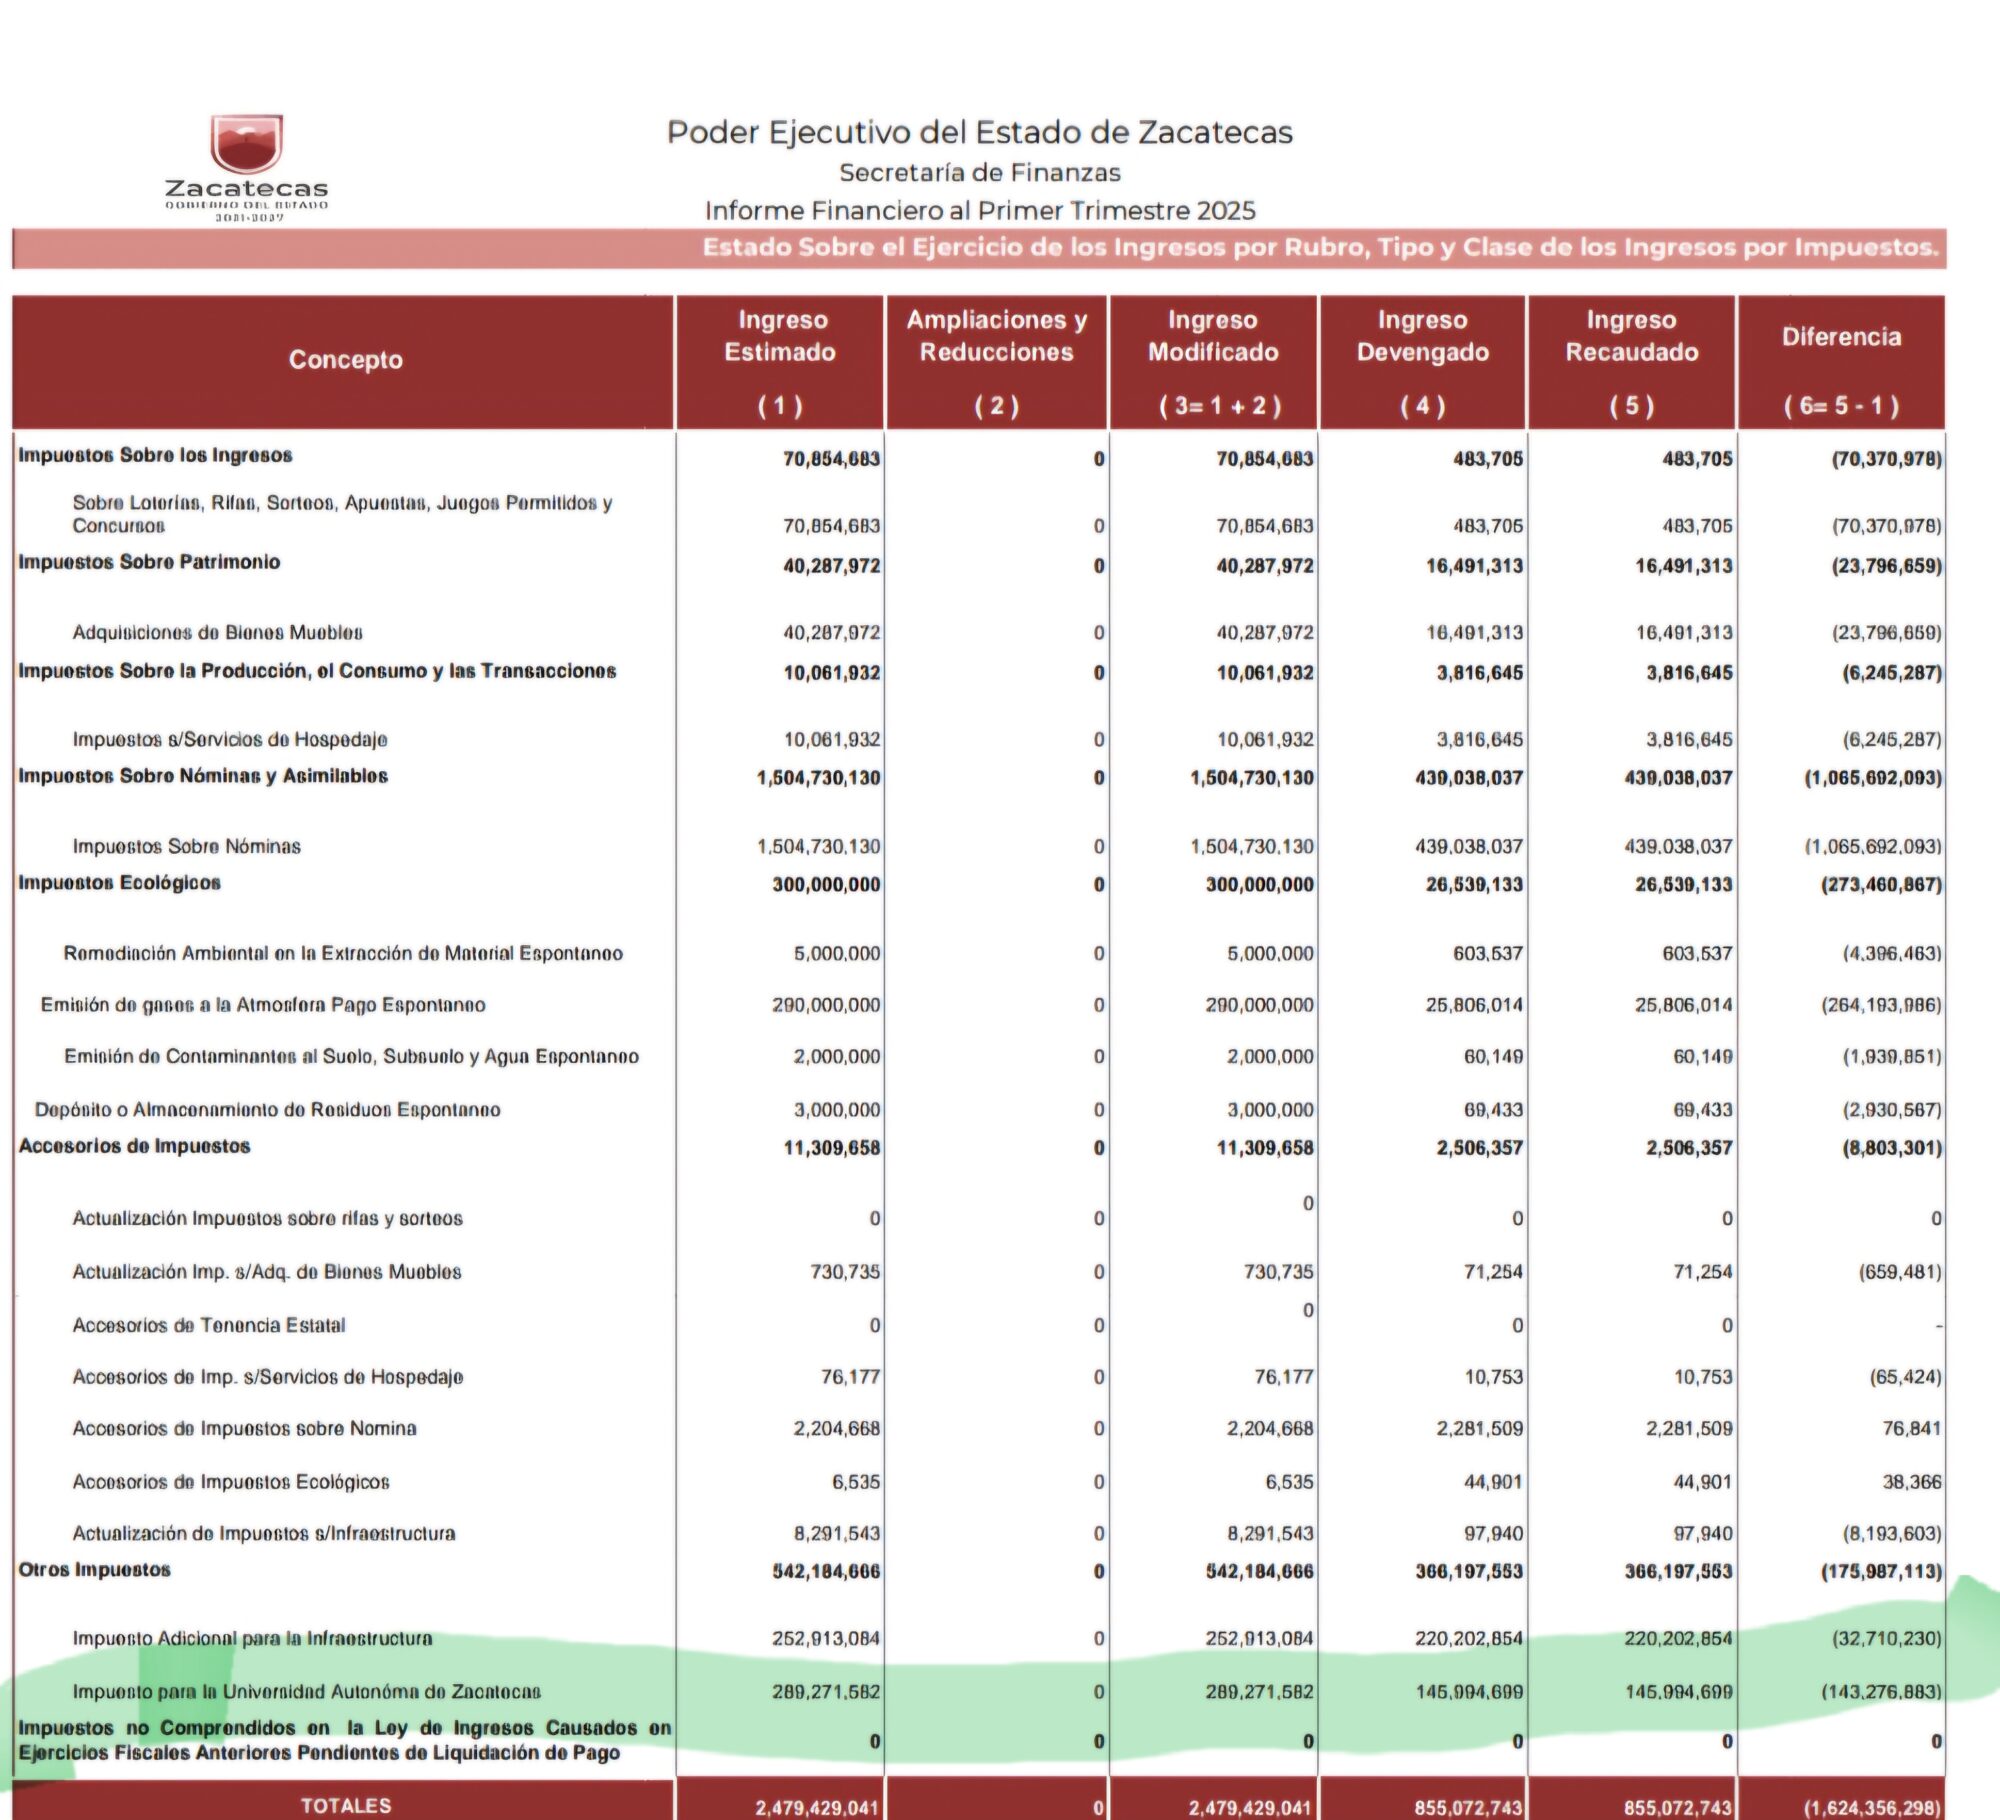
Task: Click the 'TOTALES' label
Action: 346,1805
